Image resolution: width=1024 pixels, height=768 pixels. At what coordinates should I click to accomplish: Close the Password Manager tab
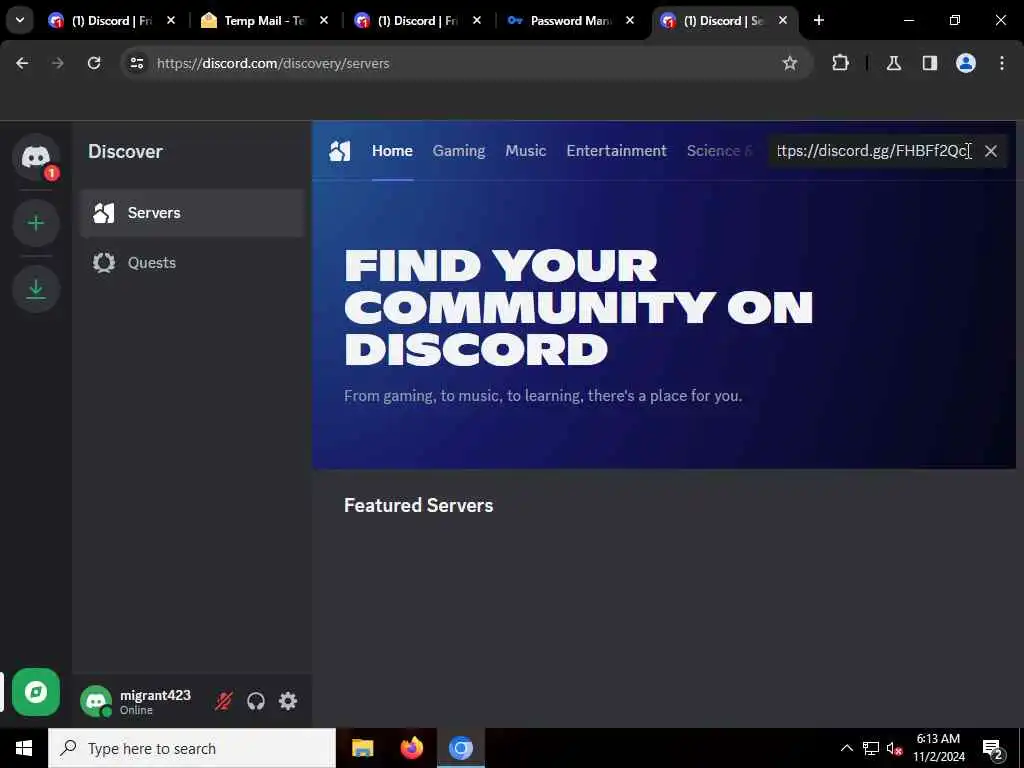pos(630,21)
